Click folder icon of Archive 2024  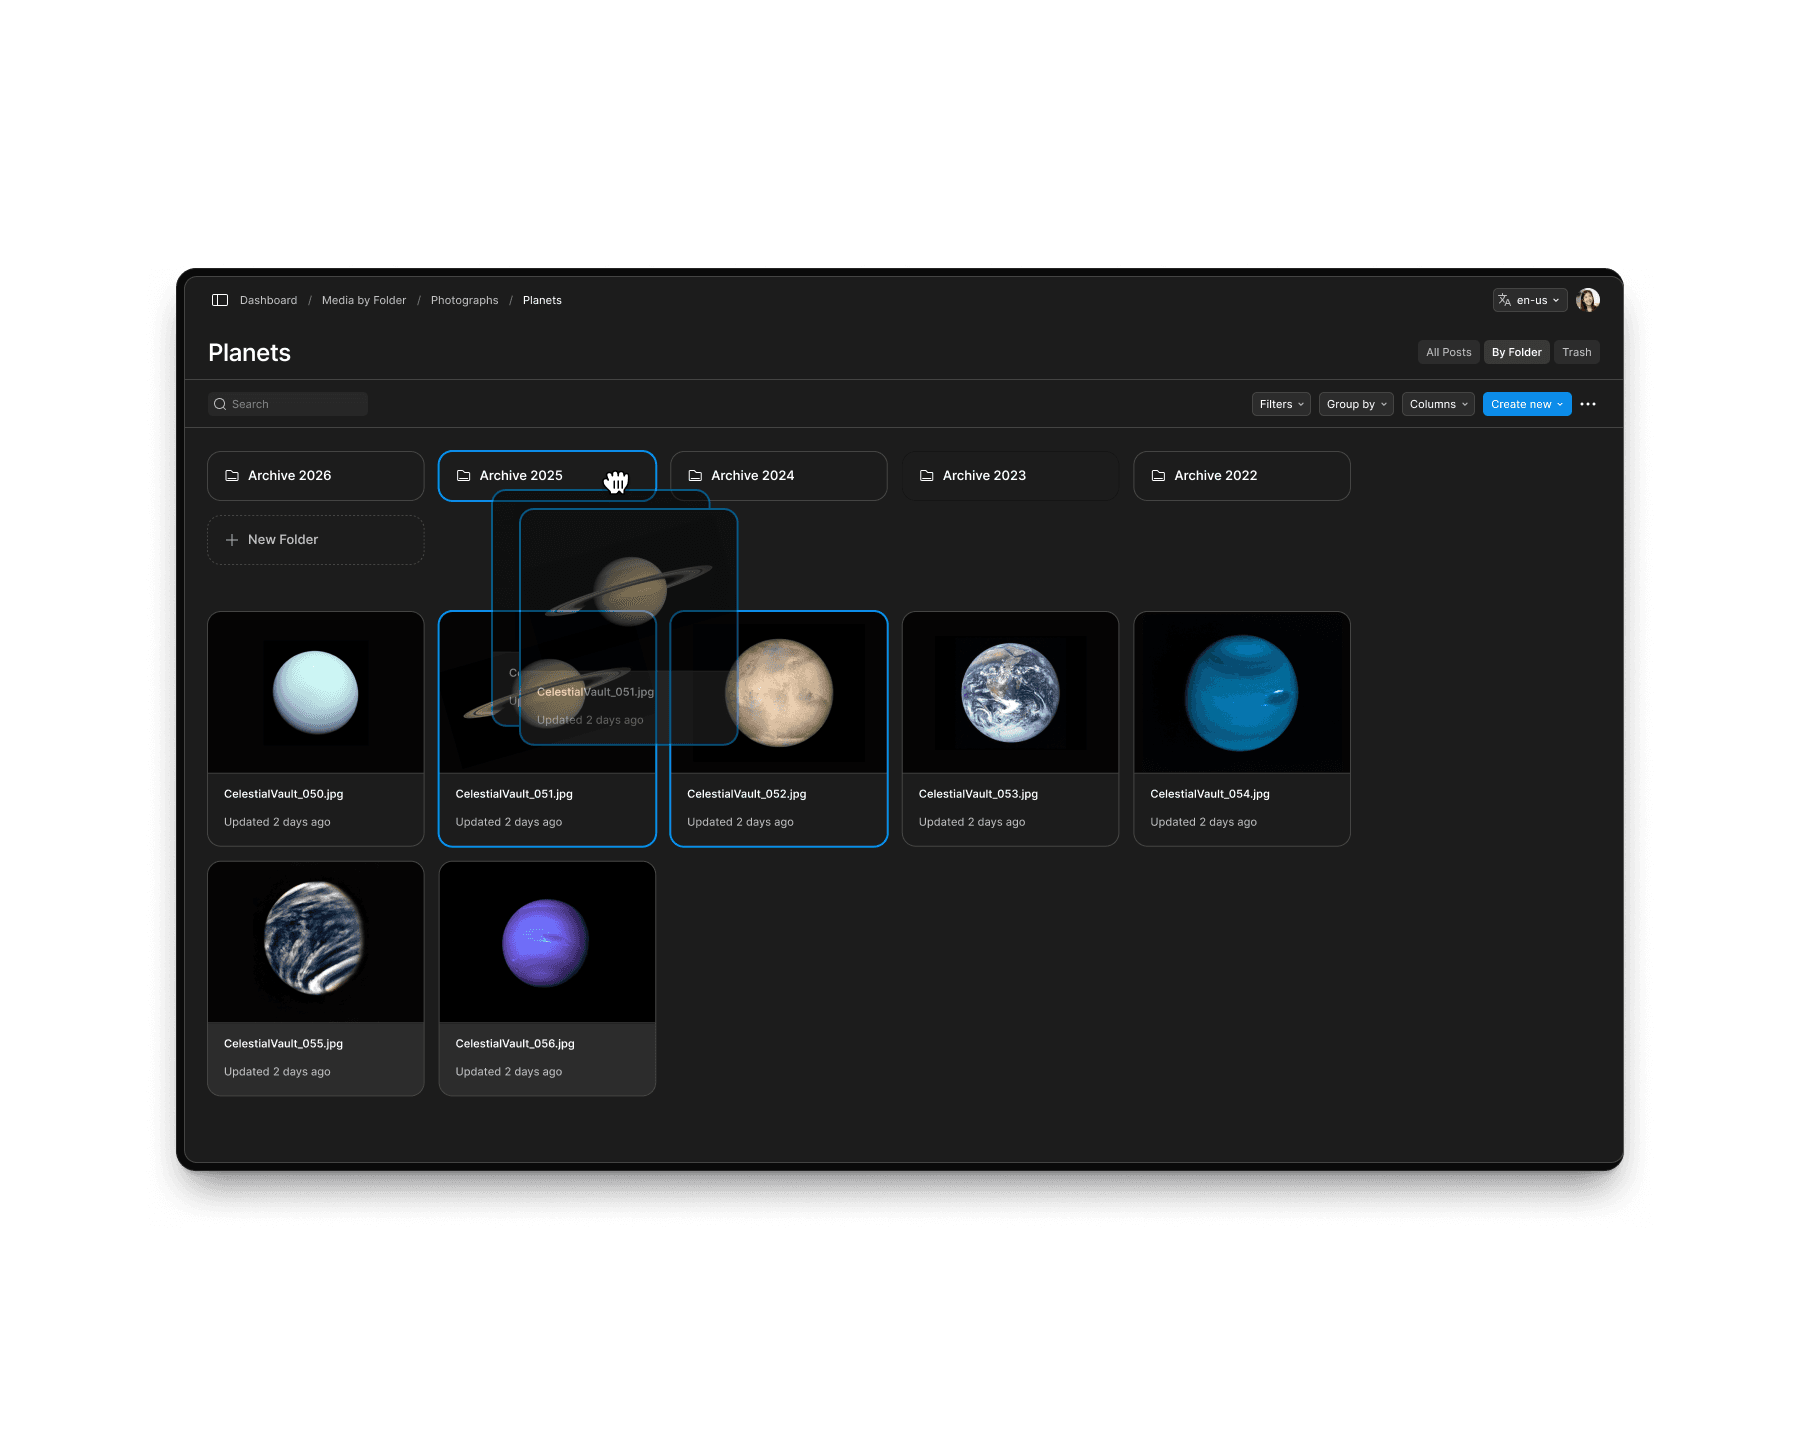[695, 476]
